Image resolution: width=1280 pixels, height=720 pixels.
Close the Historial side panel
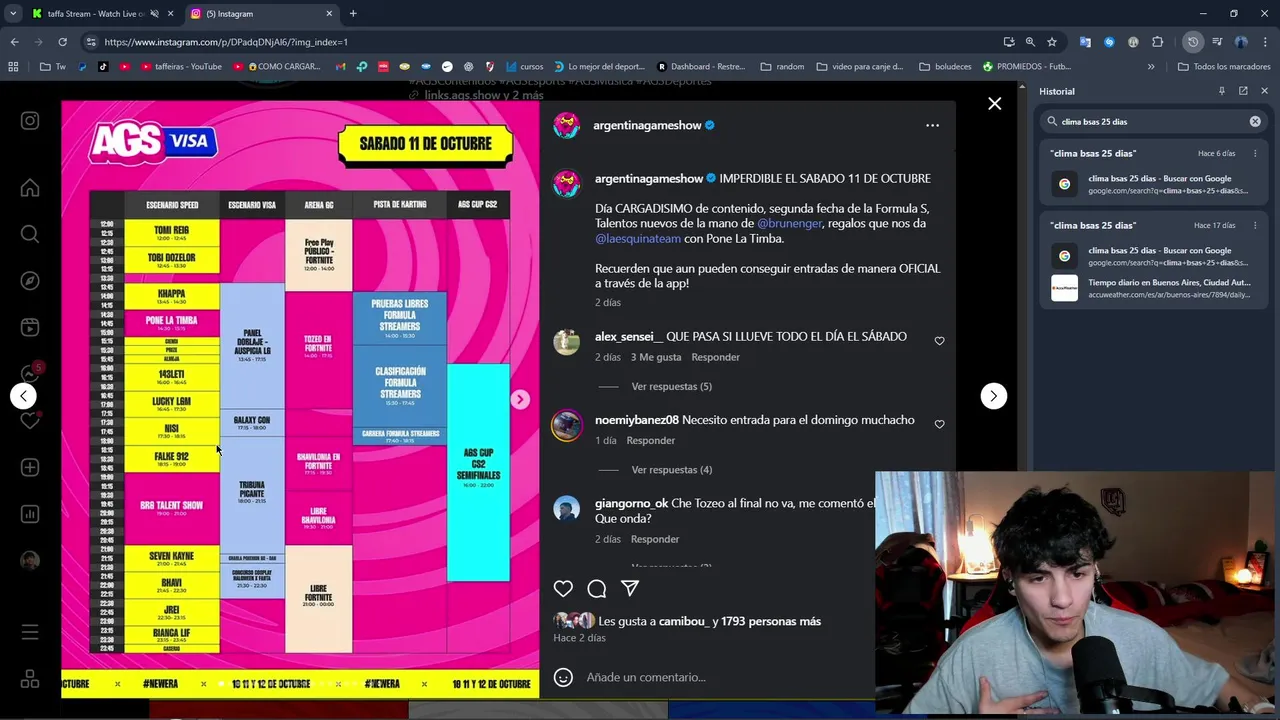(x=1264, y=91)
